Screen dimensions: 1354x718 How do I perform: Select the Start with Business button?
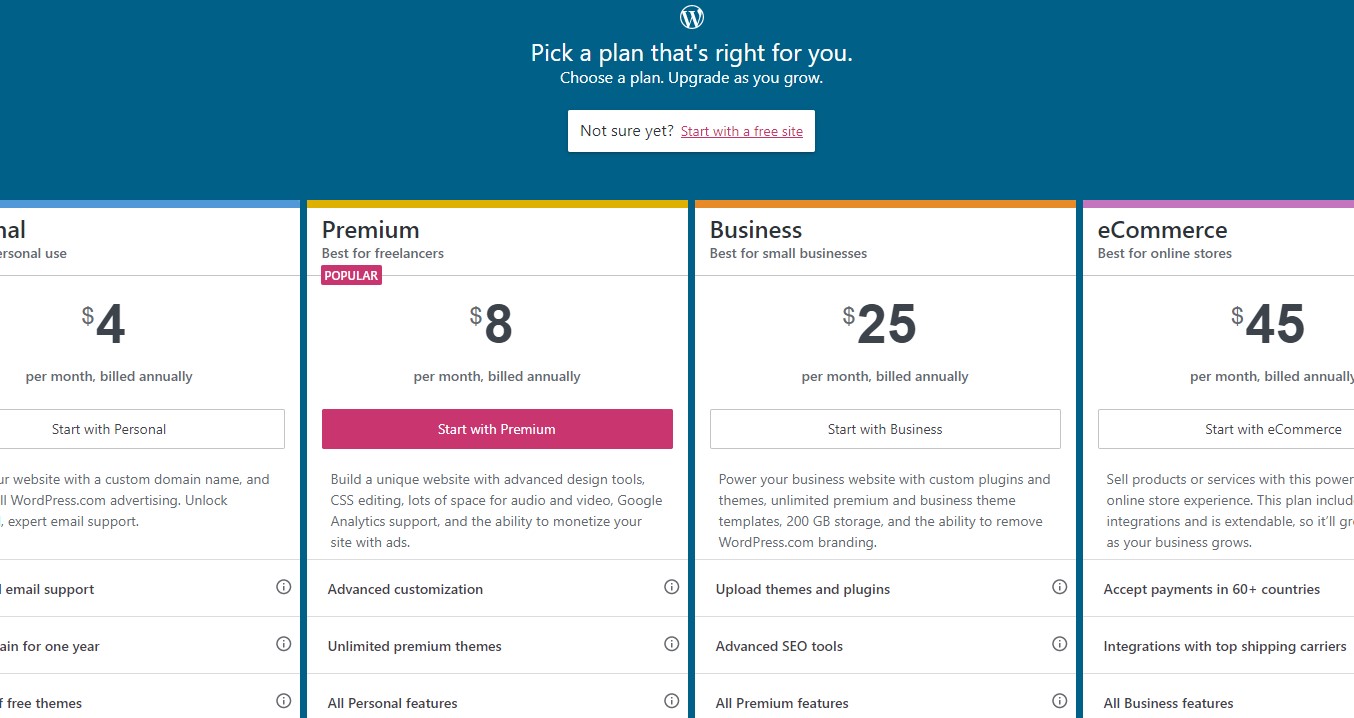click(885, 428)
